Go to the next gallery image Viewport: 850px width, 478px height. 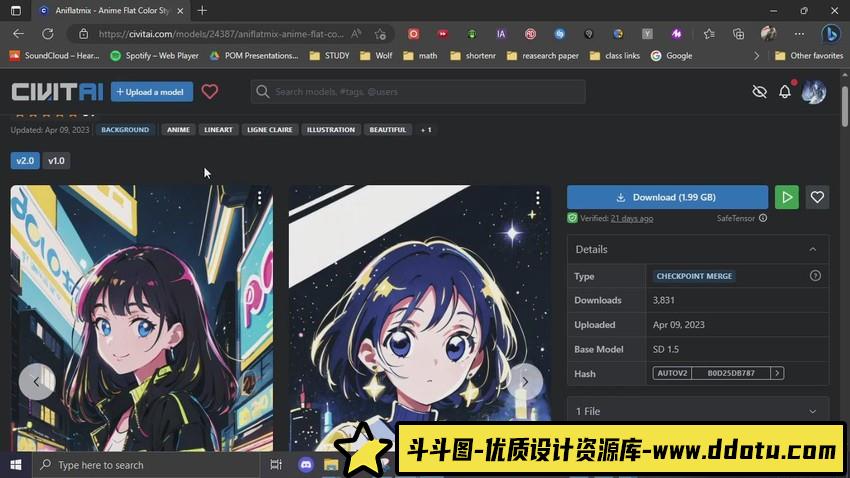coord(525,382)
